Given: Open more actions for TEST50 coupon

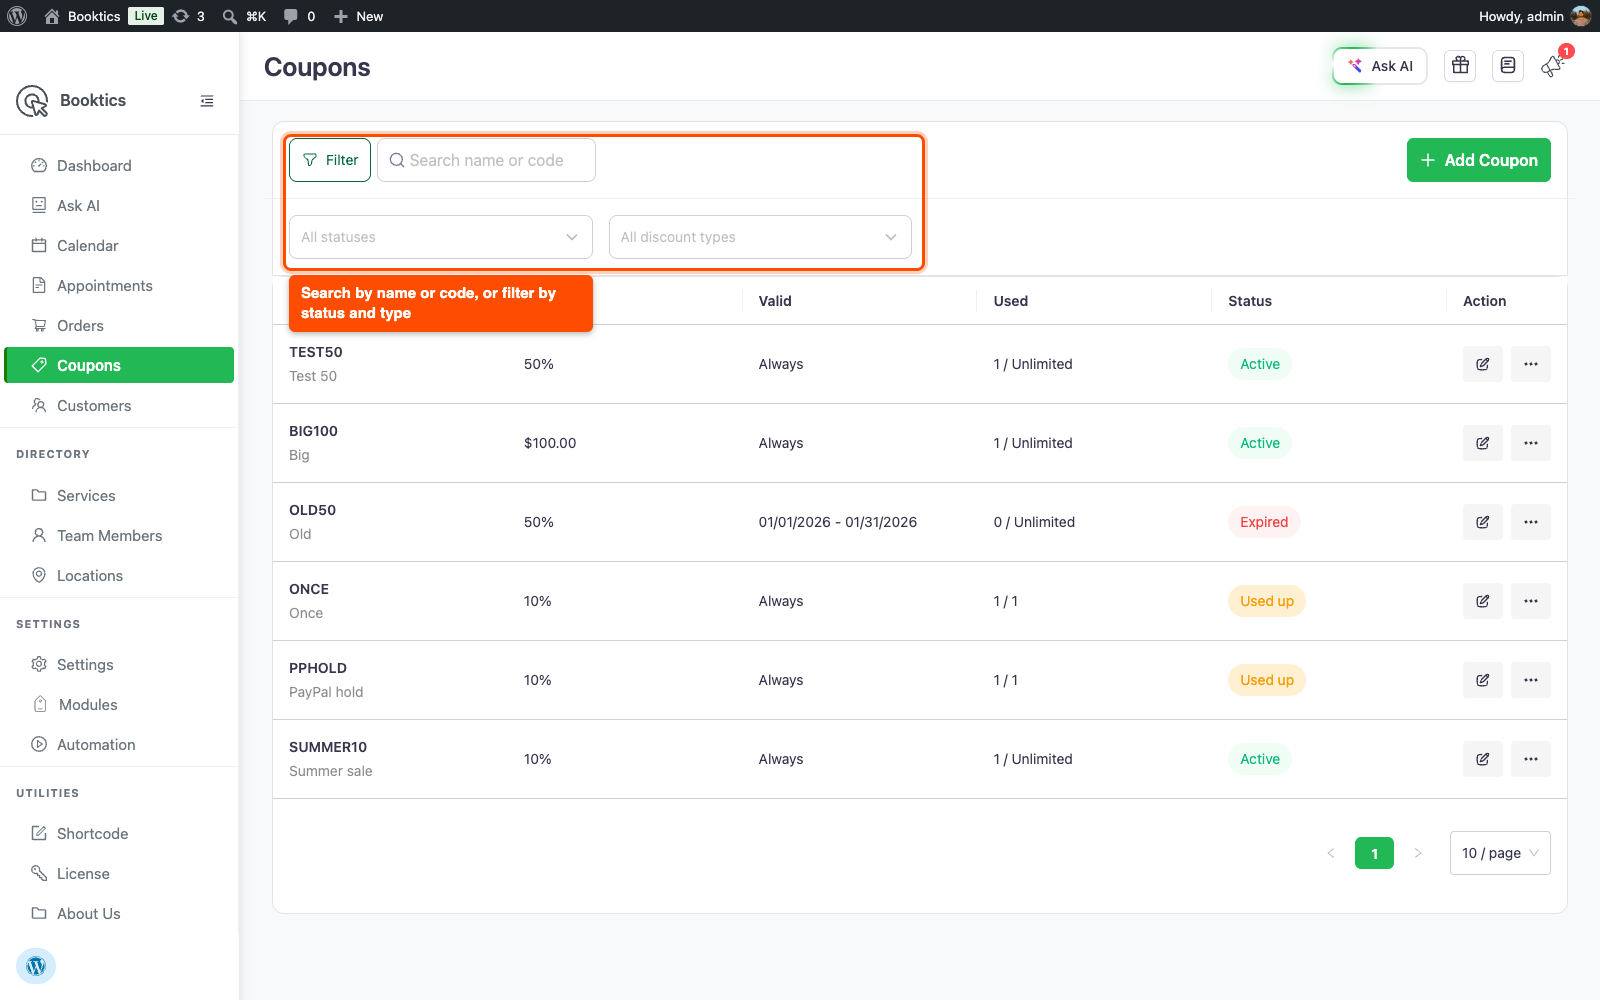Looking at the screenshot, I should click(x=1531, y=364).
